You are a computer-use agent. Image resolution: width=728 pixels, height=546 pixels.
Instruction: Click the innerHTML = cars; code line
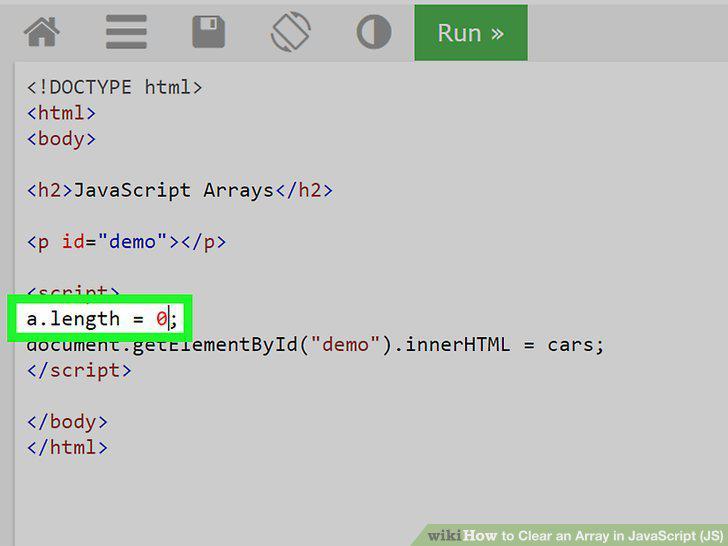point(316,345)
